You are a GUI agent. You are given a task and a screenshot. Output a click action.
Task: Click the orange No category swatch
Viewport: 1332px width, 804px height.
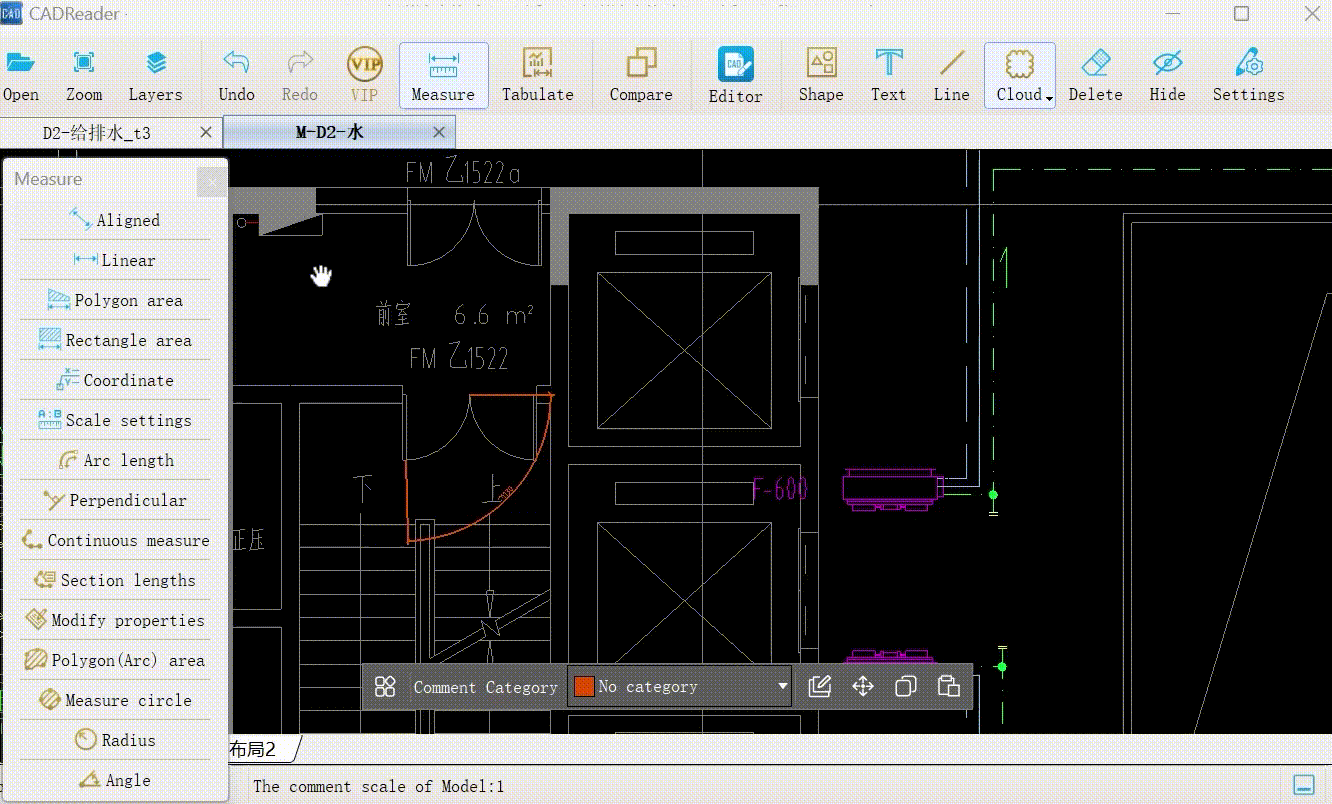click(584, 687)
